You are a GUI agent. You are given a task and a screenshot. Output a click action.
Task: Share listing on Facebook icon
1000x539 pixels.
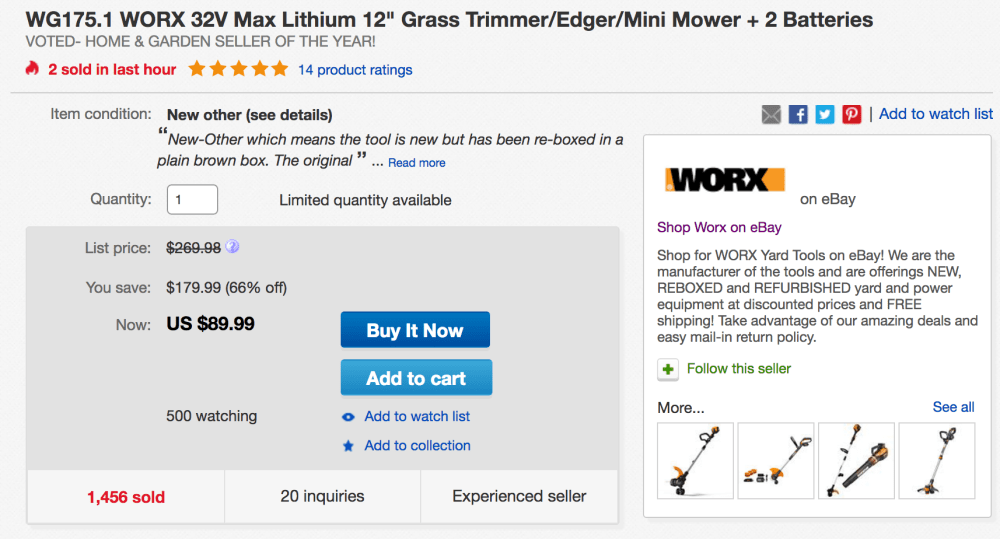pos(798,114)
